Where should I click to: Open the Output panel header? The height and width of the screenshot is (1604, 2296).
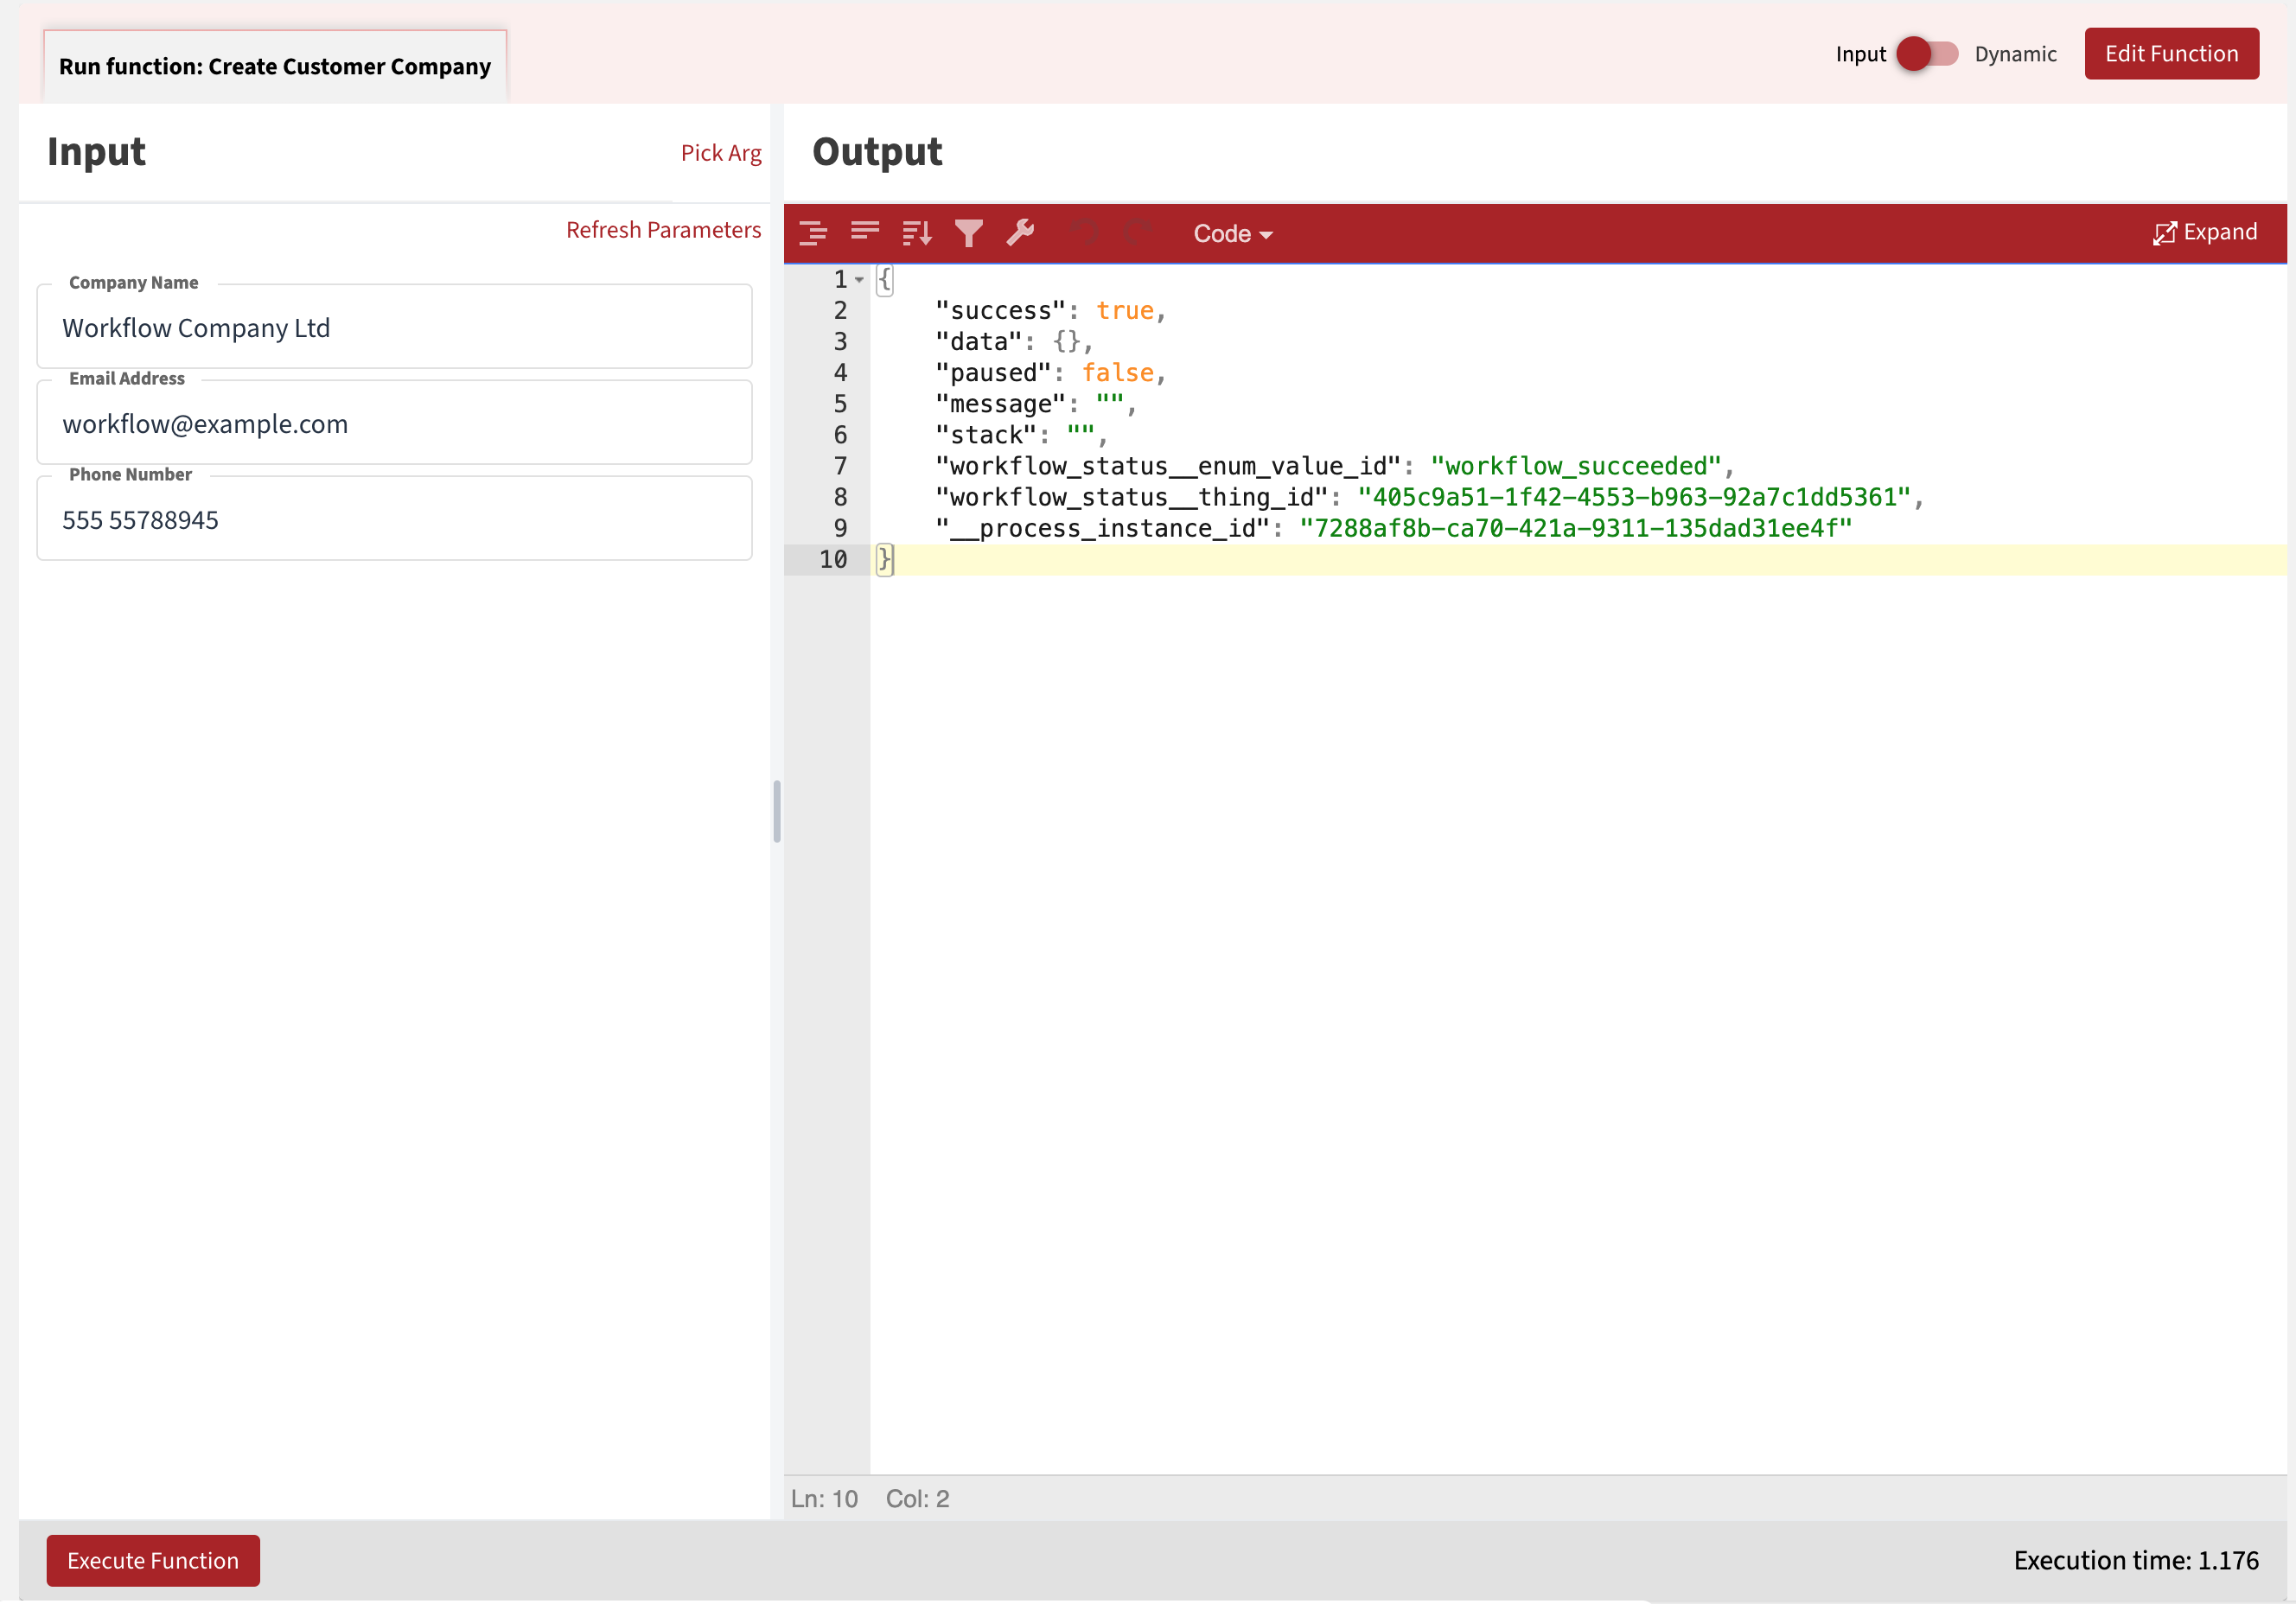876,151
